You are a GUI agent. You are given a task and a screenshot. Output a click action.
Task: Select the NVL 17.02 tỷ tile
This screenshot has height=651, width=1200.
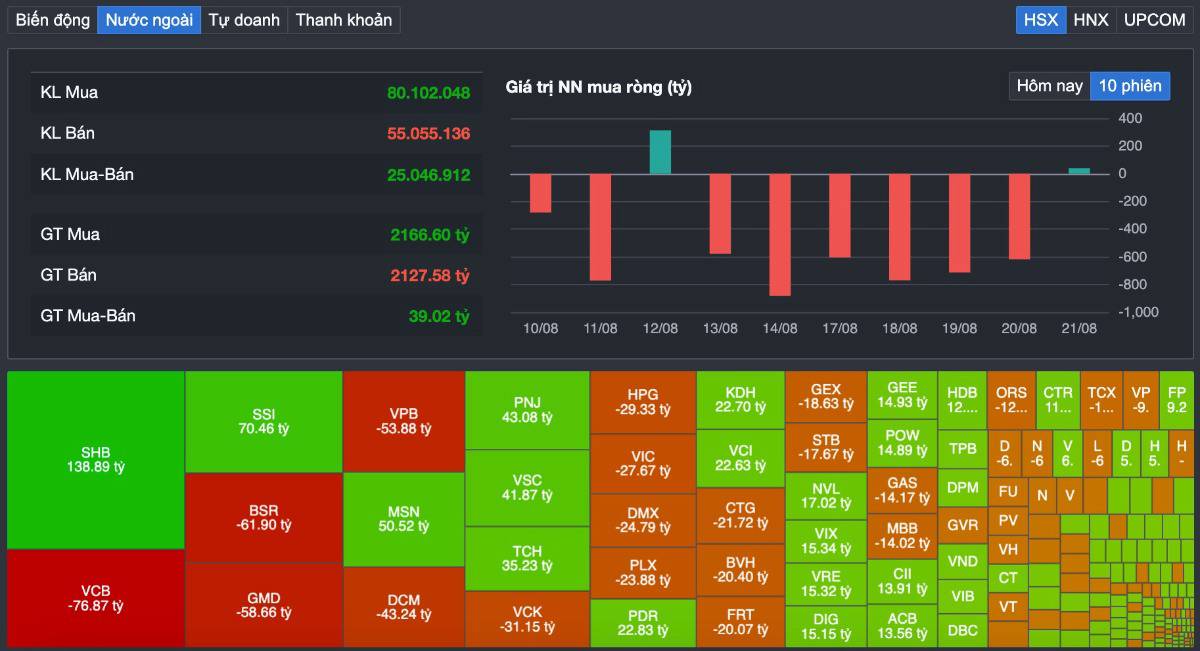pos(826,495)
